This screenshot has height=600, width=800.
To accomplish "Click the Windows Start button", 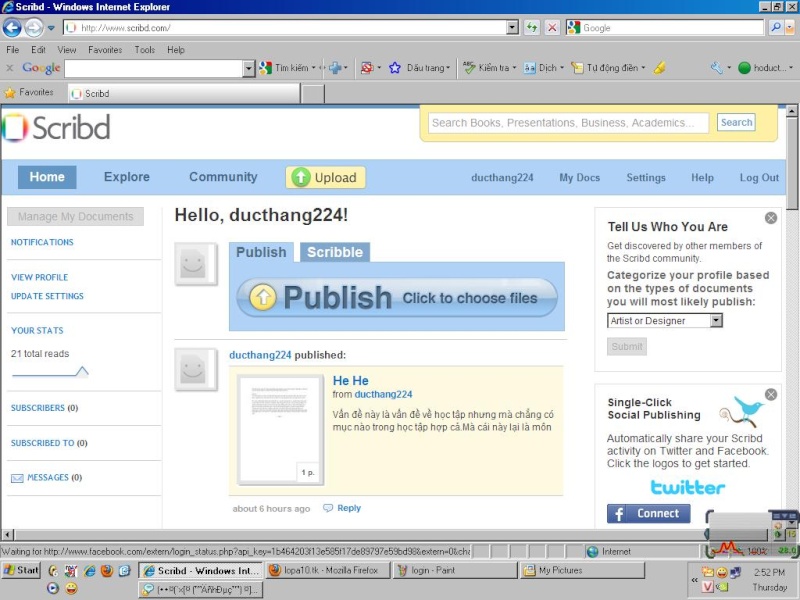I will click(x=21, y=570).
